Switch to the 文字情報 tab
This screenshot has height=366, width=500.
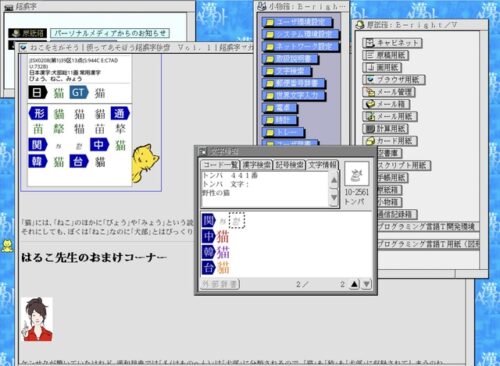pos(322,165)
